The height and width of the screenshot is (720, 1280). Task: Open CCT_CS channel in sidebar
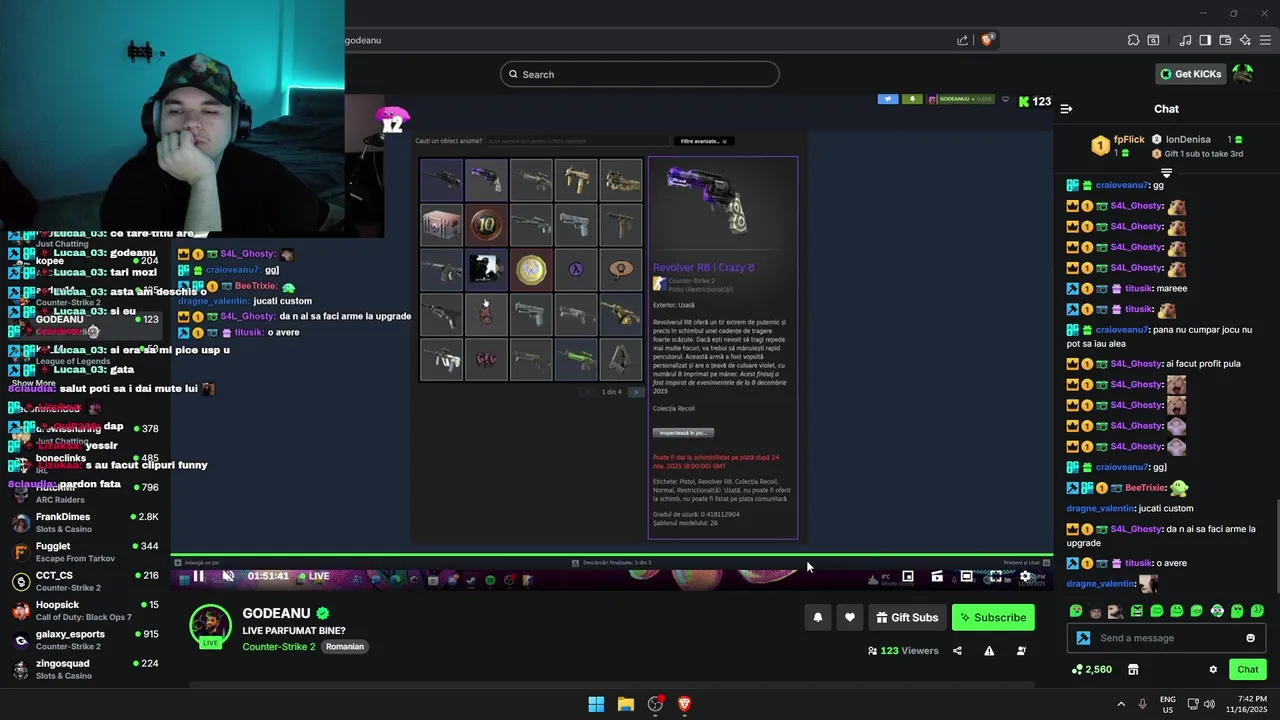pyautogui.click(x=84, y=581)
